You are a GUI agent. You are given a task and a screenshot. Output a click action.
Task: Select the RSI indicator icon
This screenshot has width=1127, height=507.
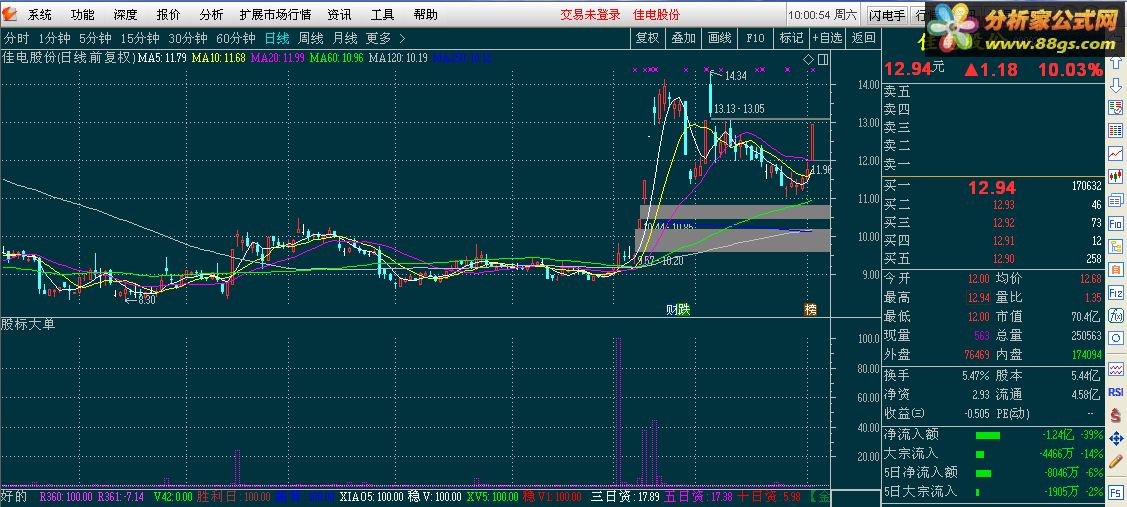tap(1116, 392)
